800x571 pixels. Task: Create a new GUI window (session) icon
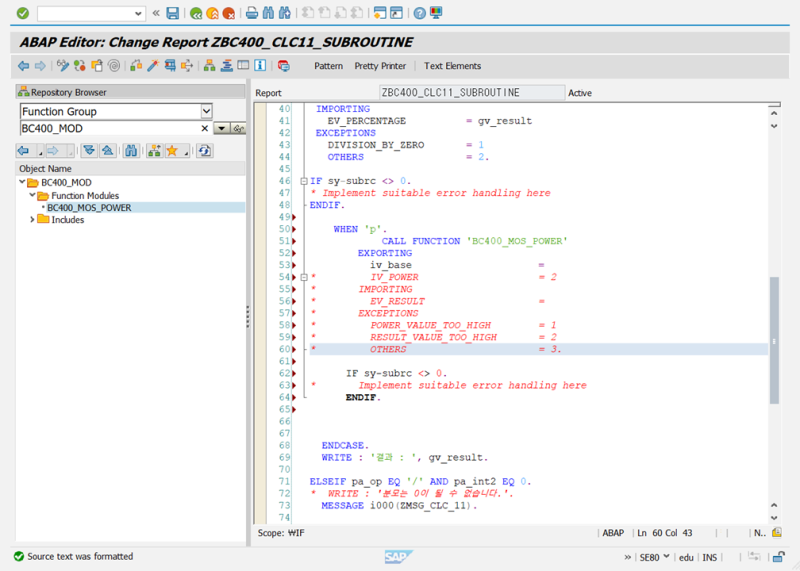pyautogui.click(x=379, y=13)
